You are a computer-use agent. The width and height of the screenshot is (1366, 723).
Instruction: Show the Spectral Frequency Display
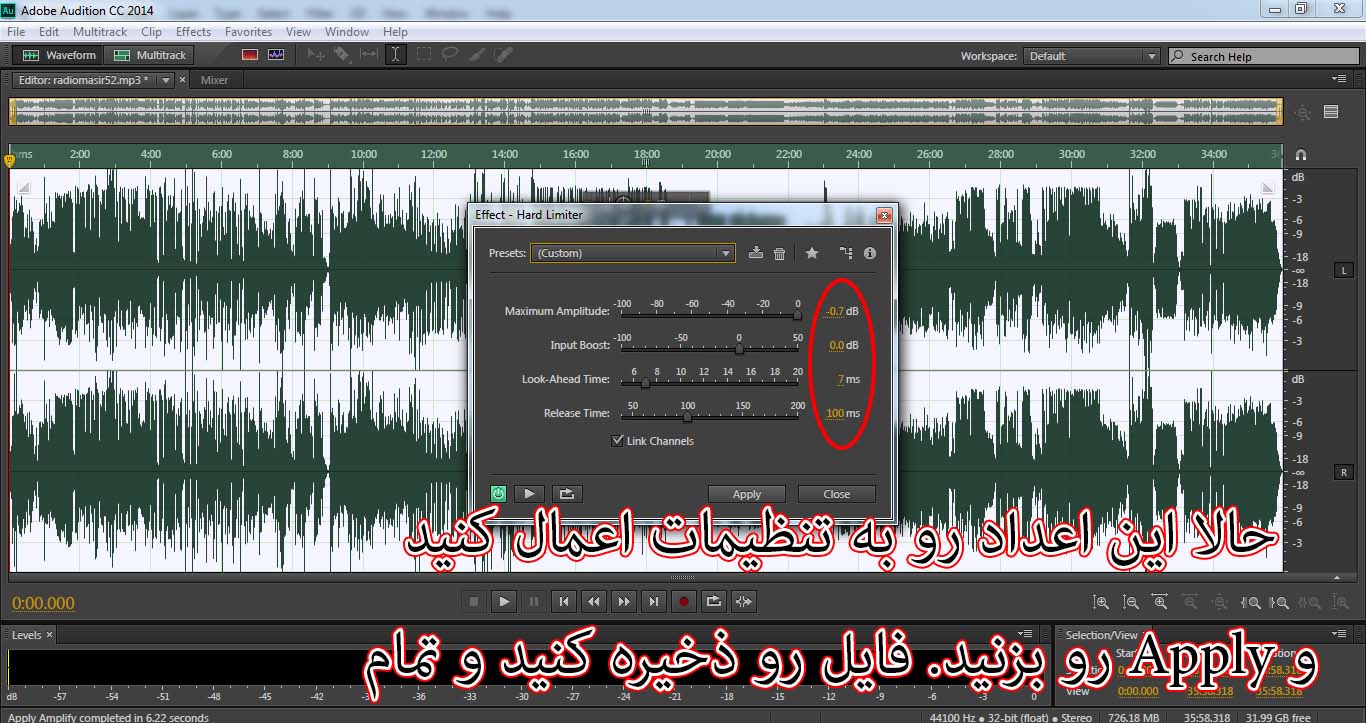[250, 56]
